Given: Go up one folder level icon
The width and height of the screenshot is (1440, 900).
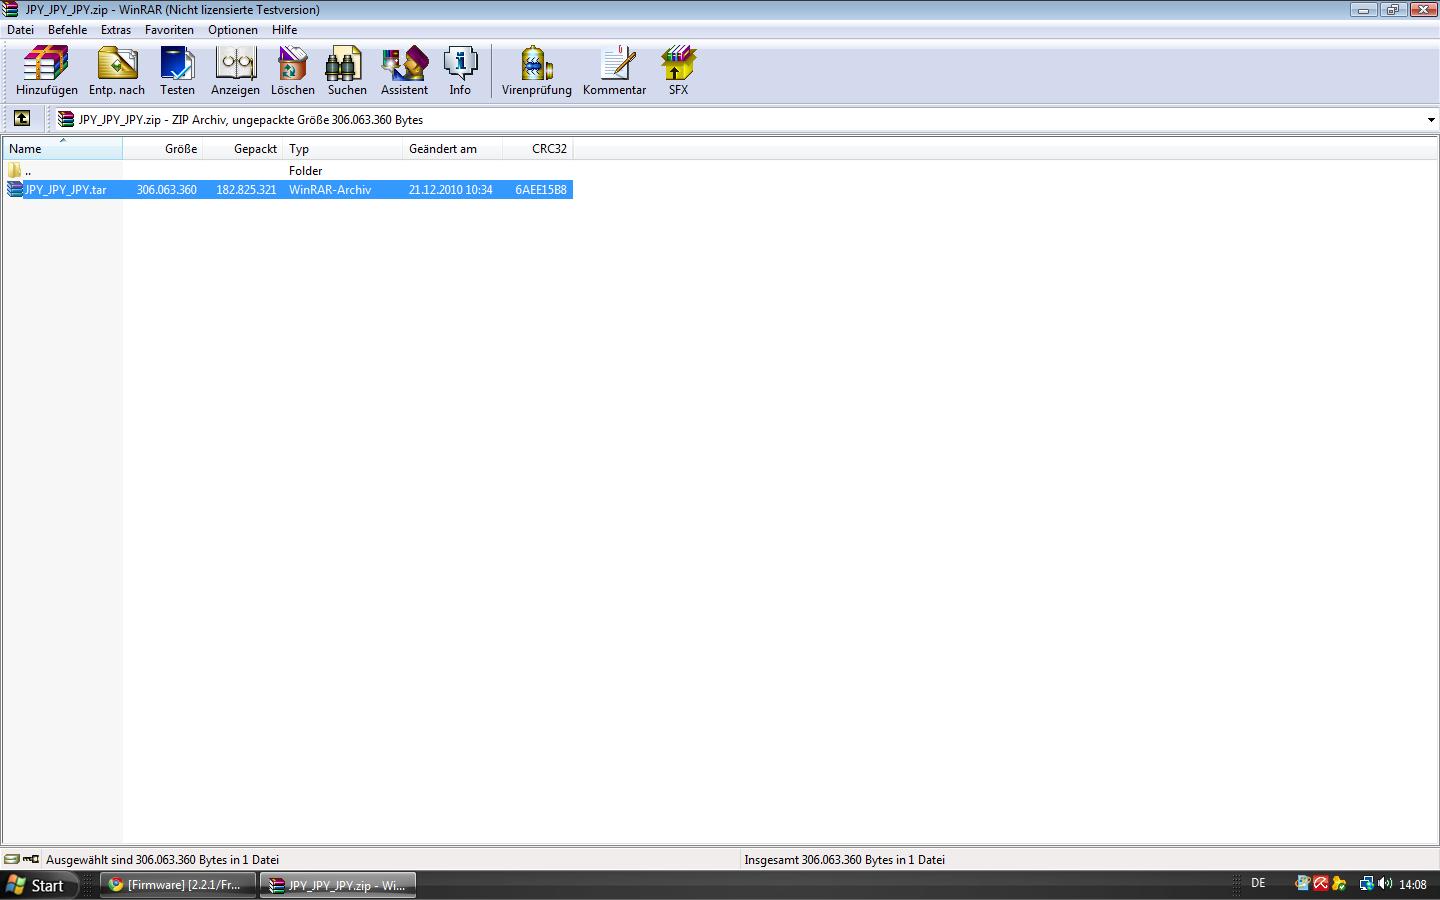Looking at the screenshot, I should point(22,119).
